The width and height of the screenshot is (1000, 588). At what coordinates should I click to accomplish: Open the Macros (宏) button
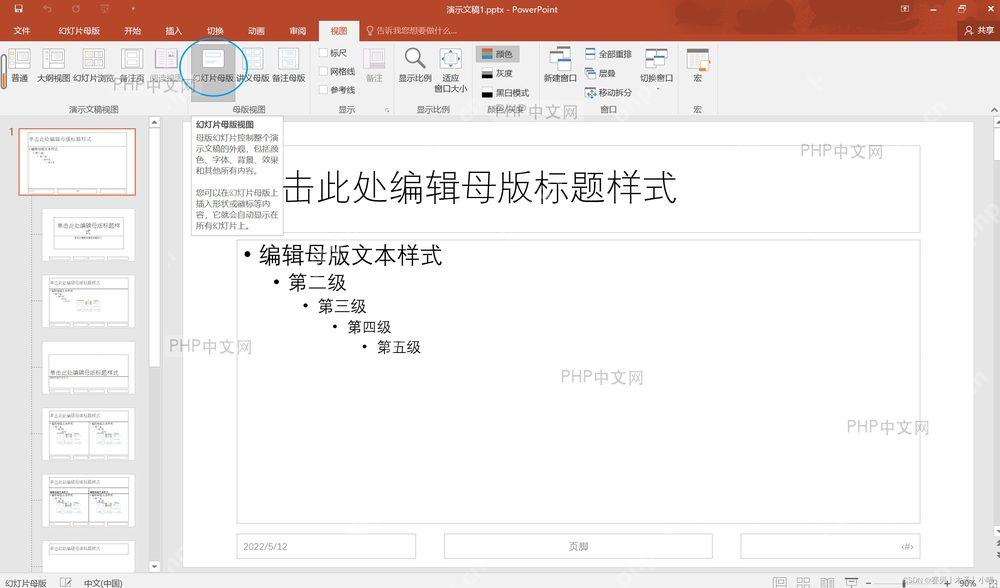697,66
